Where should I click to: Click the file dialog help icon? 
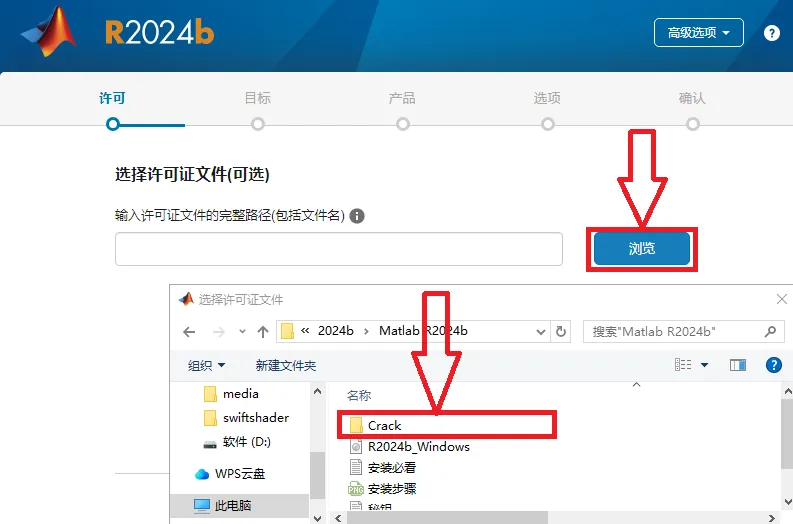click(x=774, y=365)
